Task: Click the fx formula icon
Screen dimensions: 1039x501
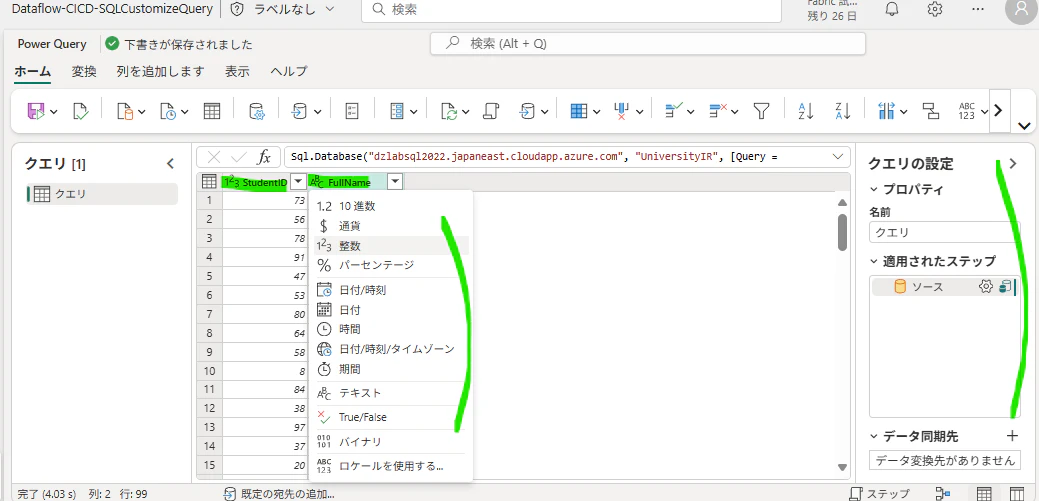Action: 264,157
